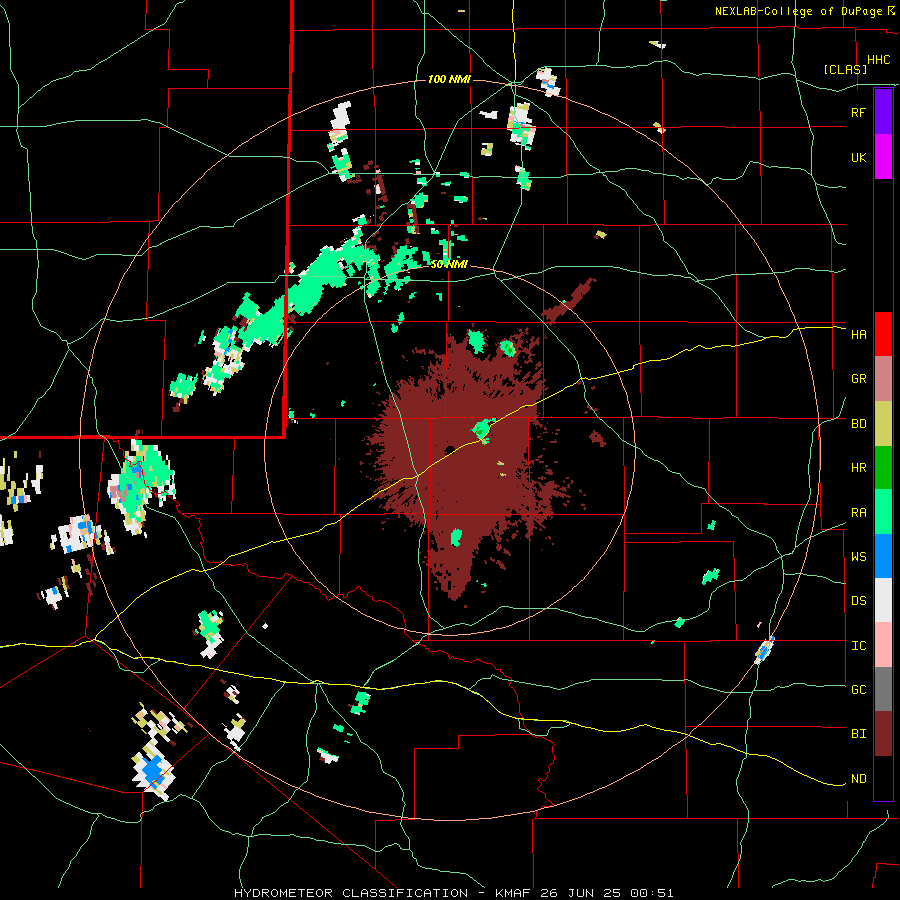900x900 pixels.
Task: Click the salmon GR color swatch in legend
Action: [x=883, y=378]
